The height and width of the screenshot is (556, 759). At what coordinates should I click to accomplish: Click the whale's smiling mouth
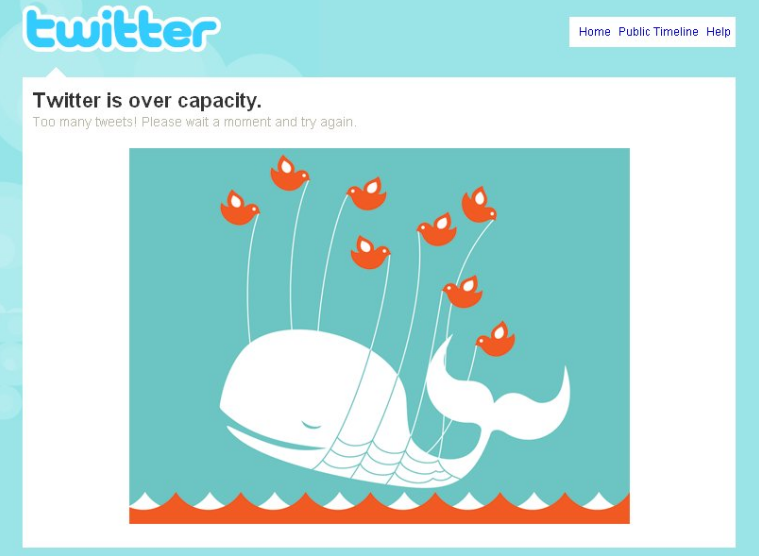[x=273, y=438]
